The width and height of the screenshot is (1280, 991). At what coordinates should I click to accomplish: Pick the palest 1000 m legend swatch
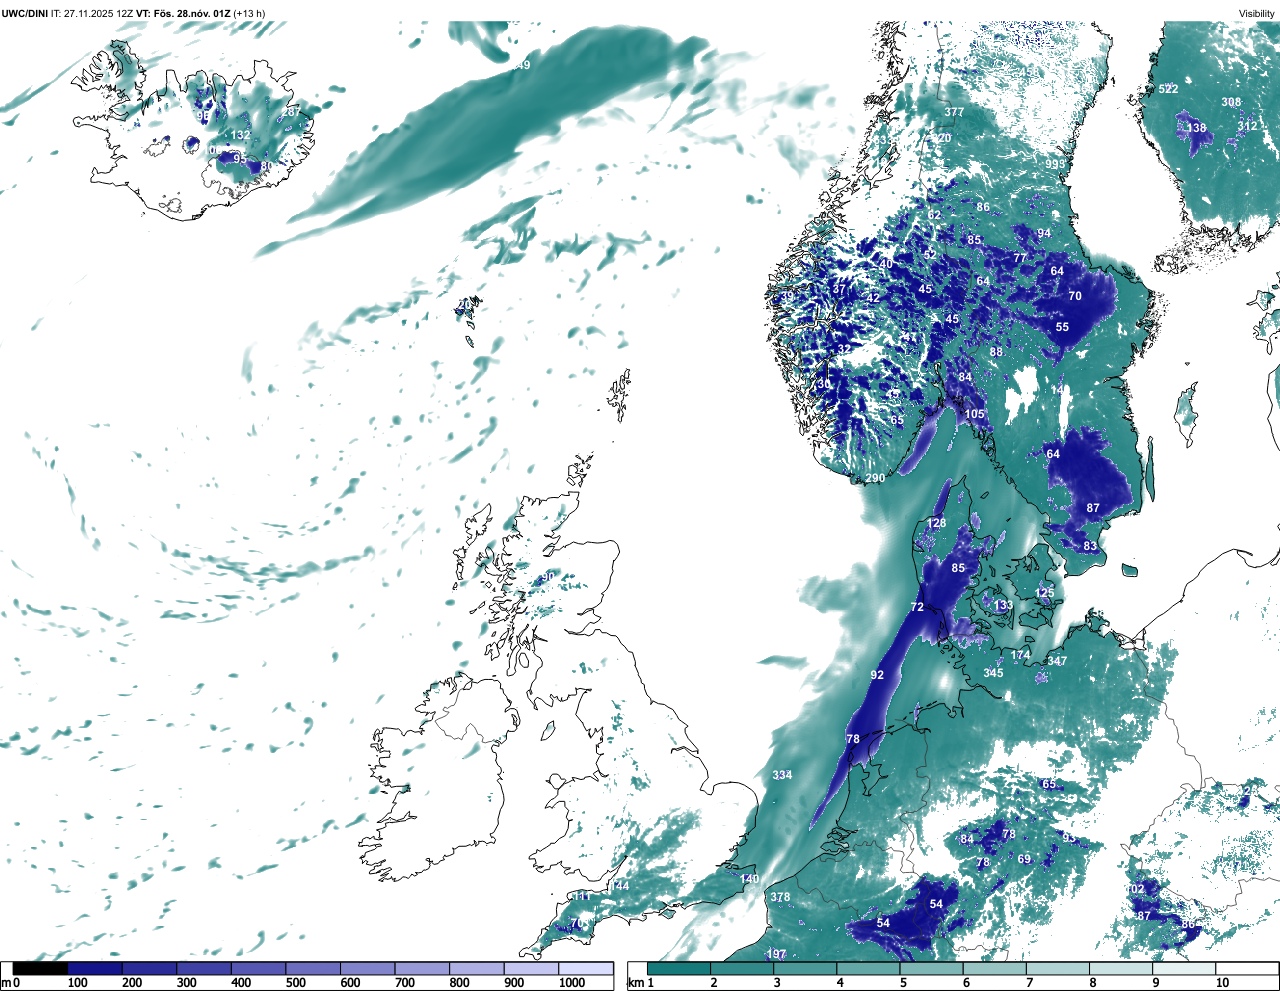point(586,968)
